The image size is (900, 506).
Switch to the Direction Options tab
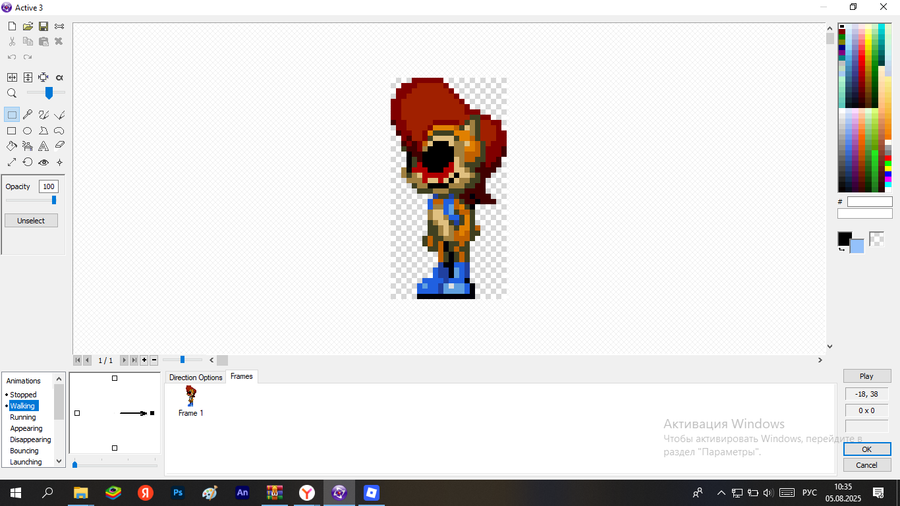pos(195,377)
